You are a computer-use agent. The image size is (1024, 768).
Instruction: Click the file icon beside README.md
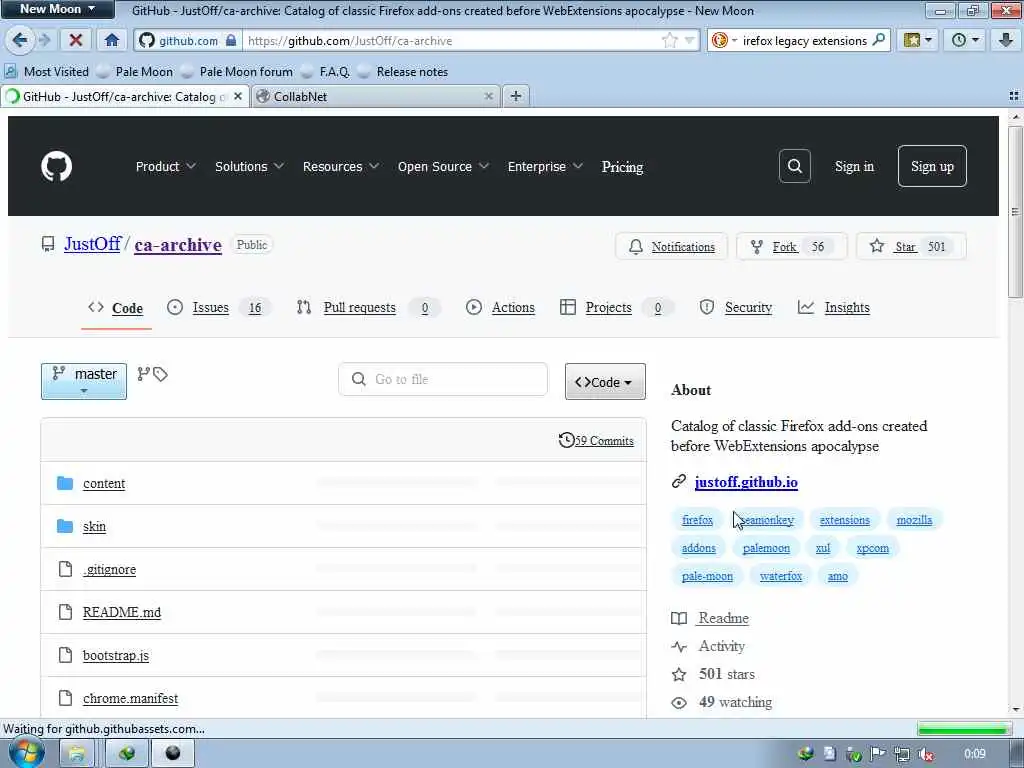tap(65, 612)
